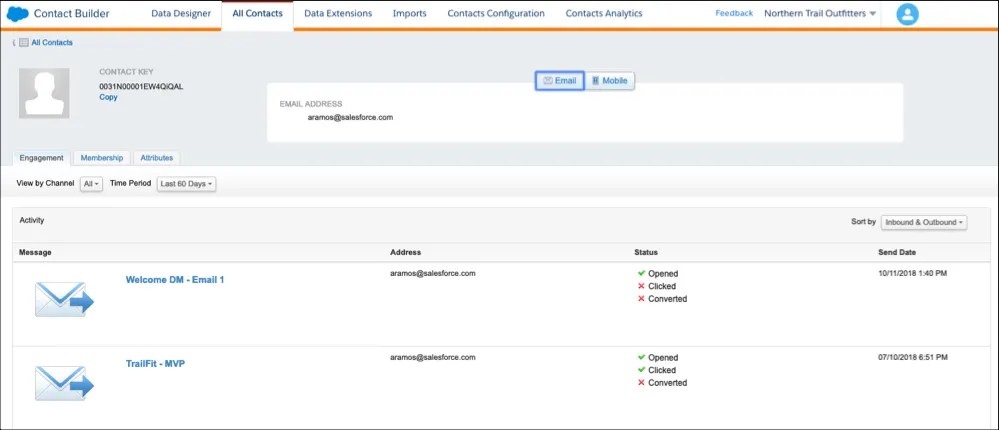Click the All Contacts list icon

[x=24, y=43]
